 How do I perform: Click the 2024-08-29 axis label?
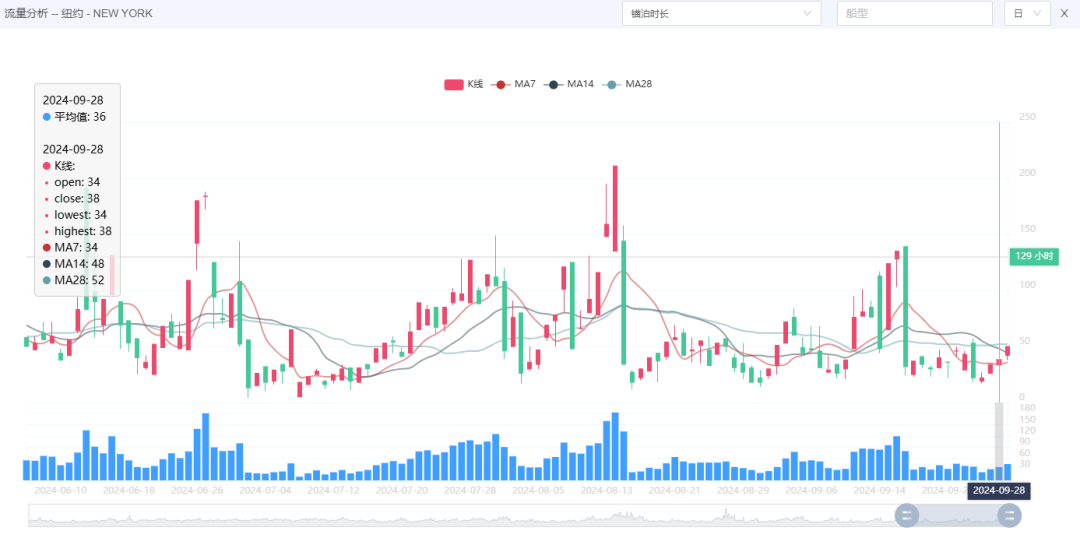click(x=742, y=490)
